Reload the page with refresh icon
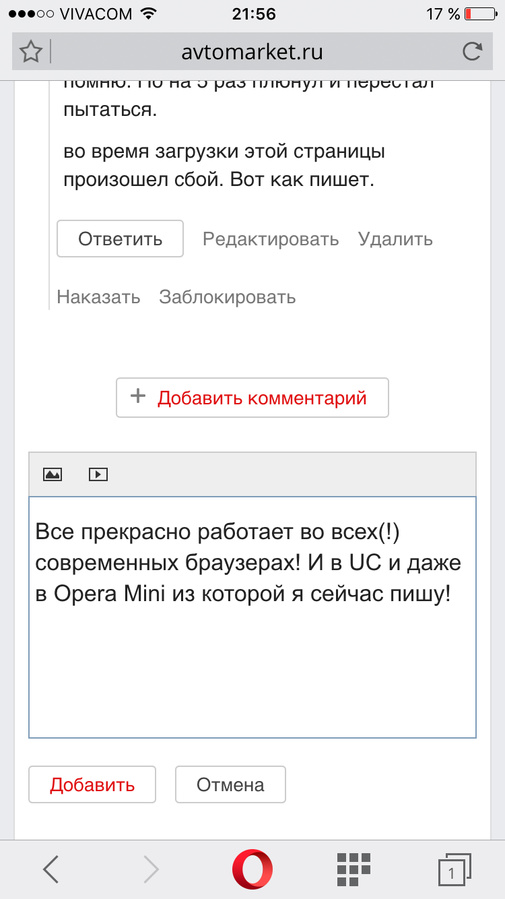 tap(472, 52)
